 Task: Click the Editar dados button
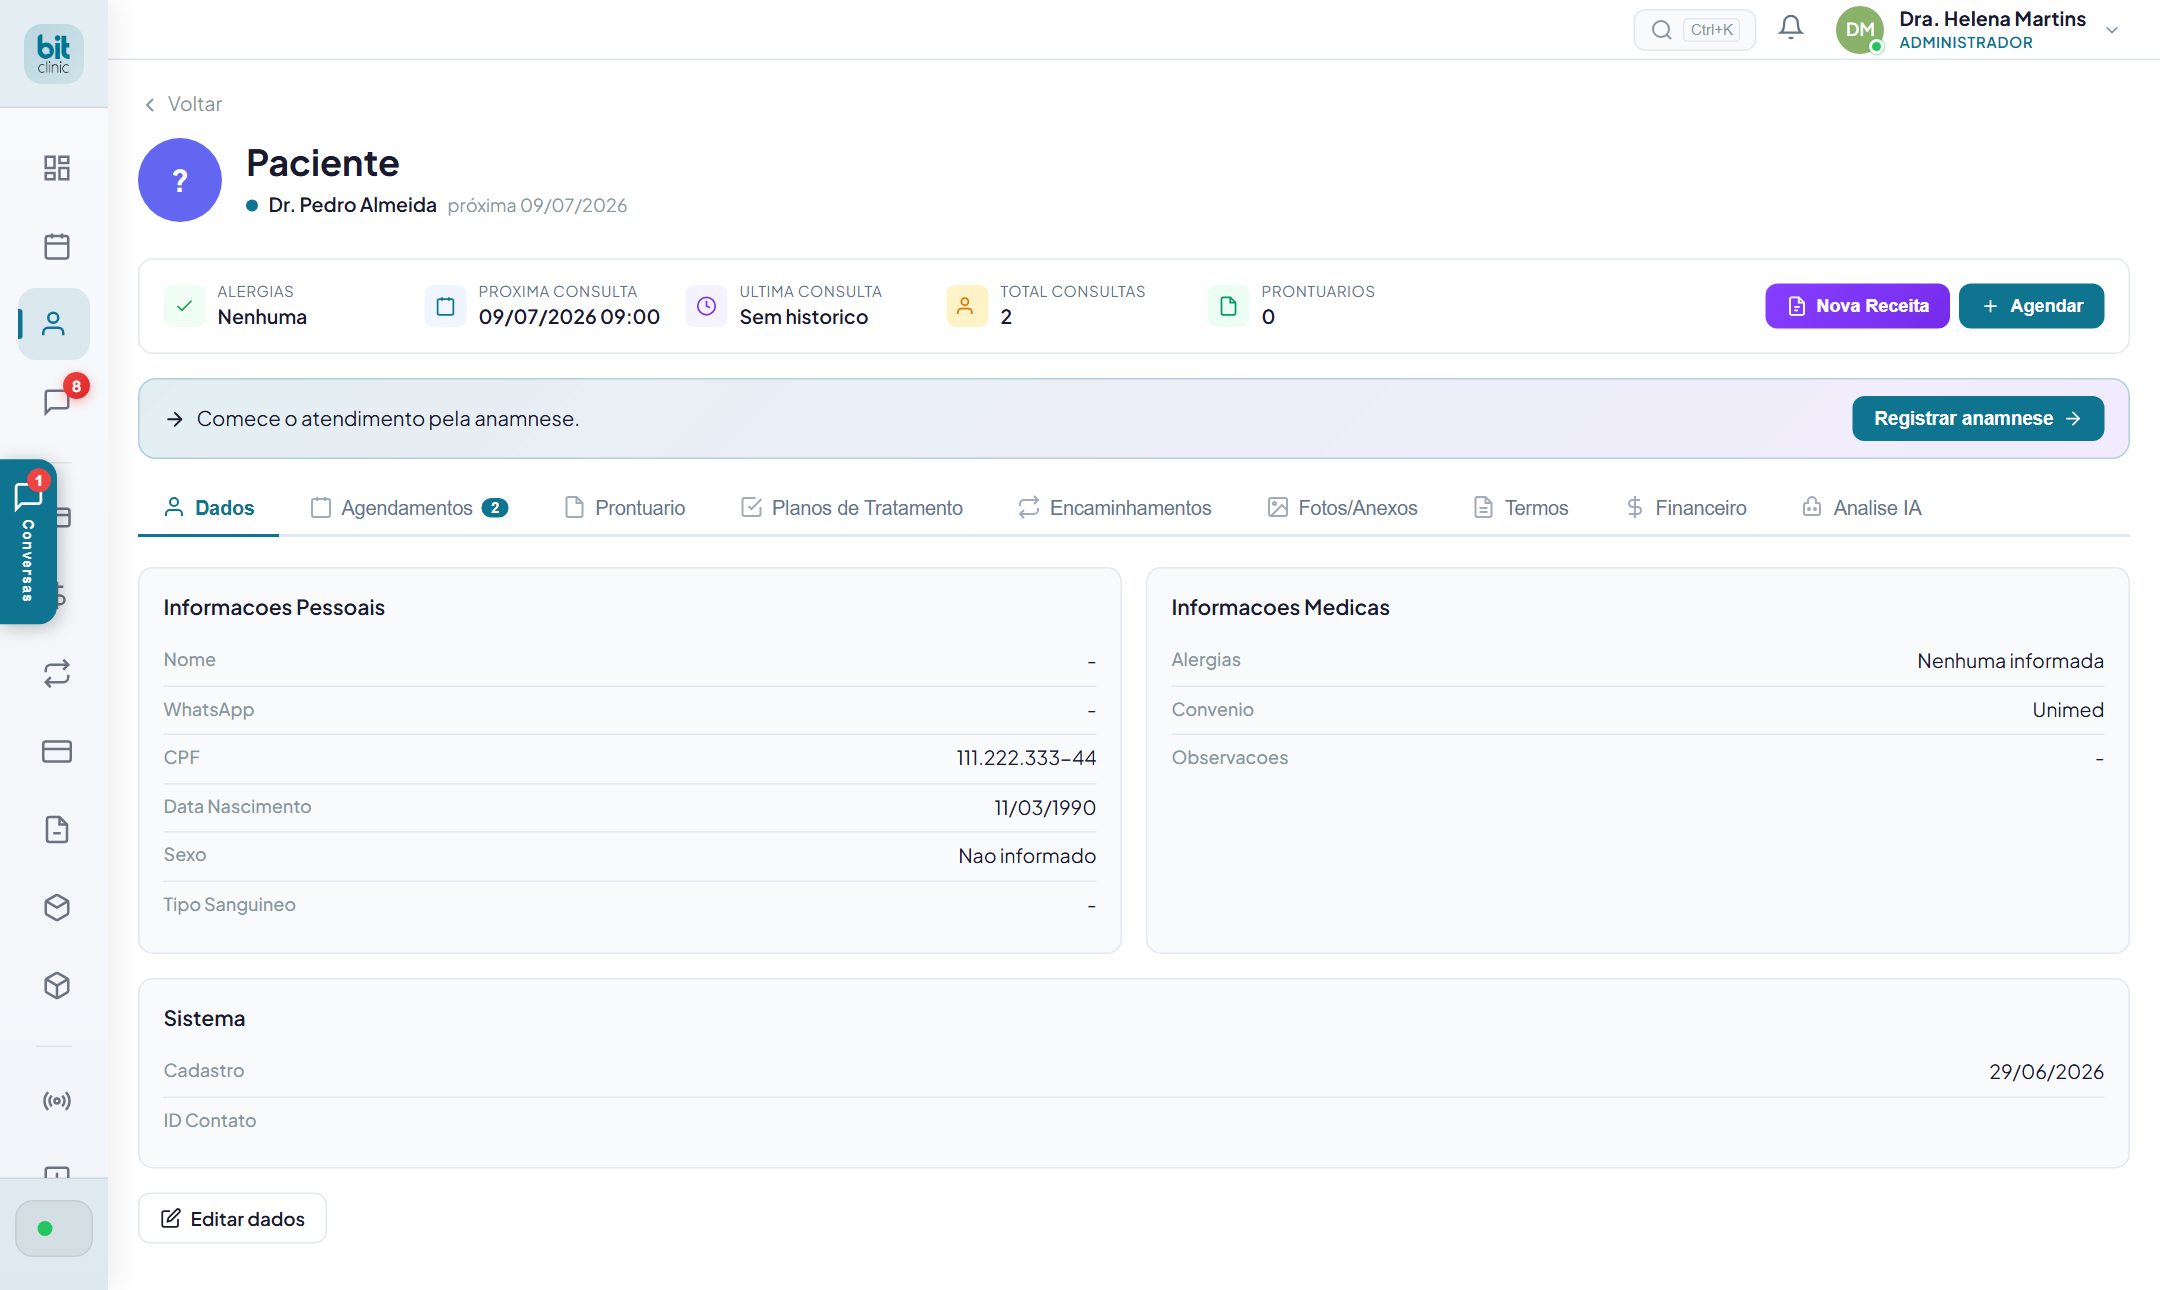[232, 1218]
